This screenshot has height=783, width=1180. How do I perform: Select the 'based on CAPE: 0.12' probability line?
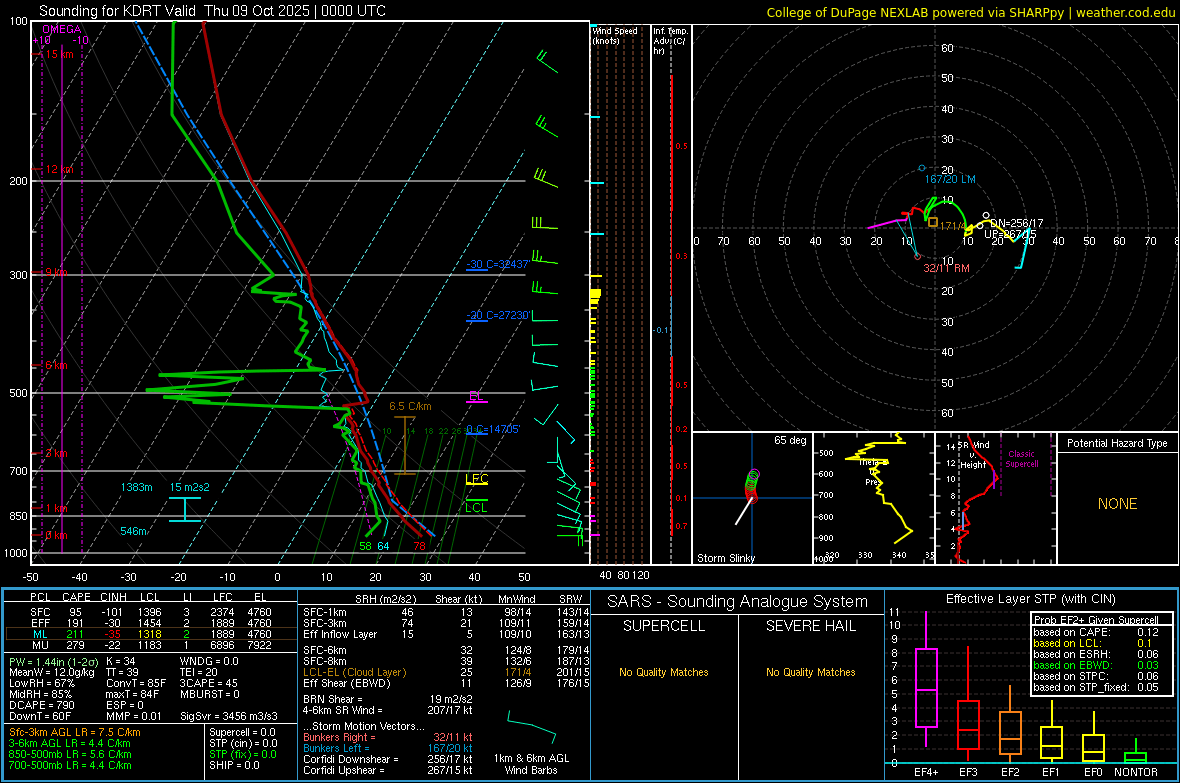tap(1096, 632)
